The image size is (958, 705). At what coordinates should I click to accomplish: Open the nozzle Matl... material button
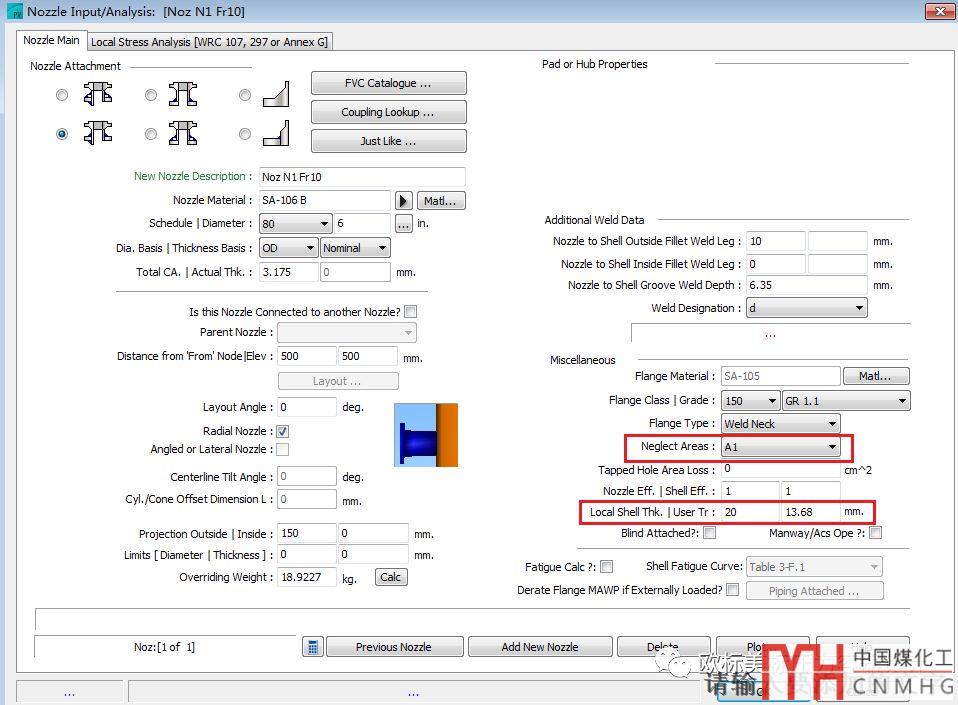(x=441, y=200)
